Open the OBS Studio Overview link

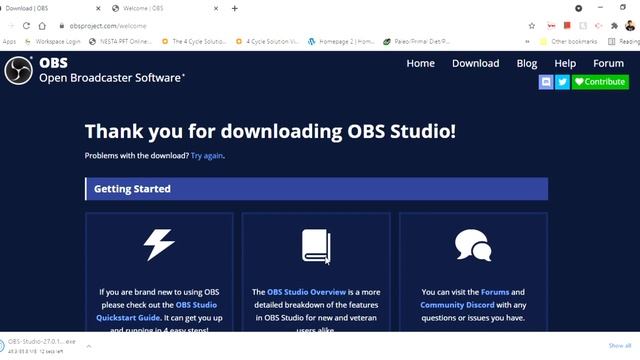(x=306, y=292)
